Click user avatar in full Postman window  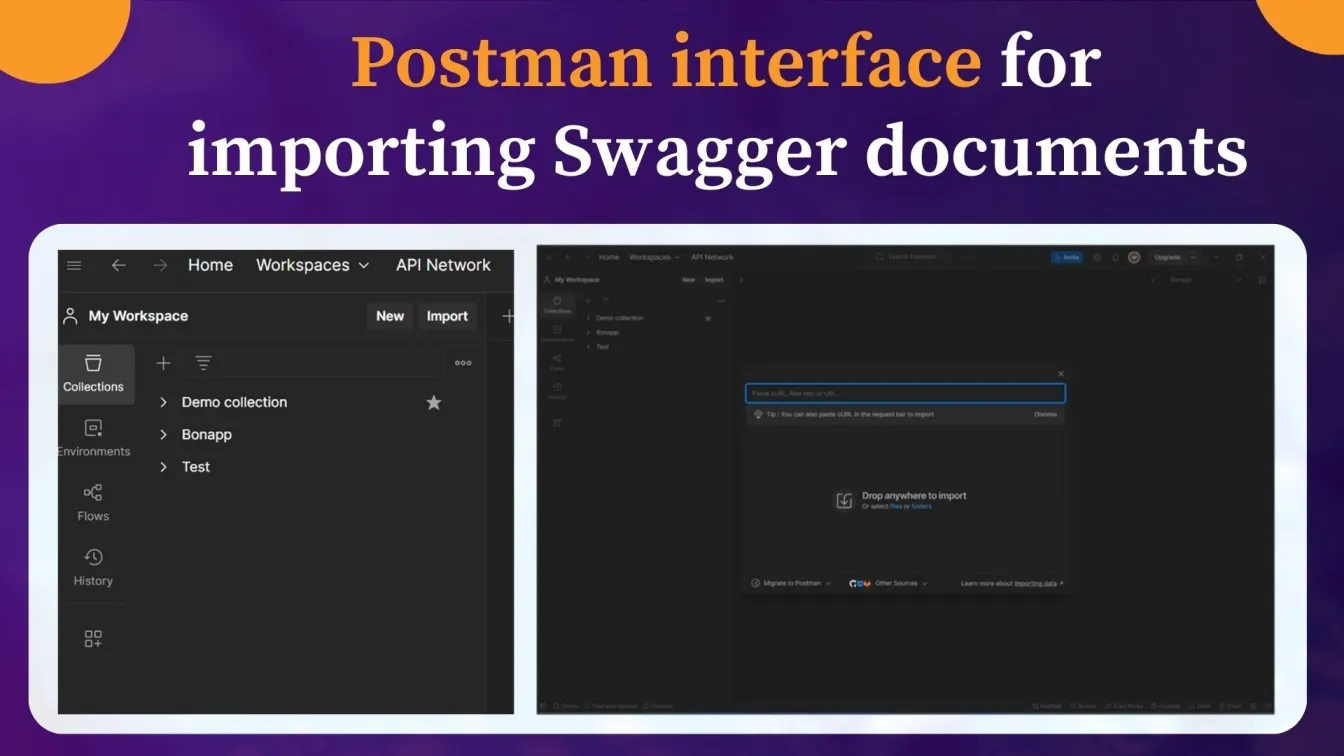pos(1134,257)
